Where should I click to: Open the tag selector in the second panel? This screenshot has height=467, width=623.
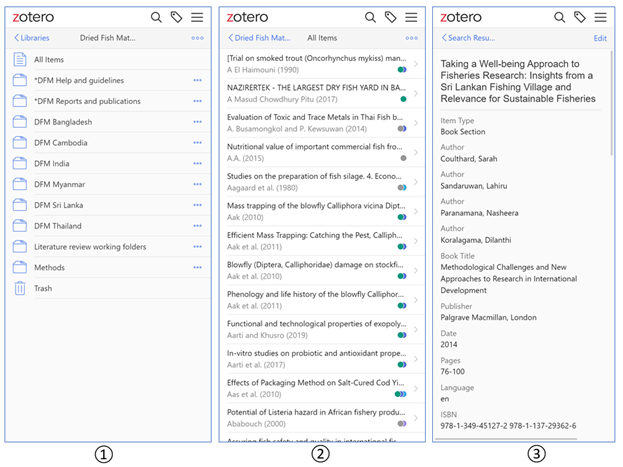pos(391,17)
